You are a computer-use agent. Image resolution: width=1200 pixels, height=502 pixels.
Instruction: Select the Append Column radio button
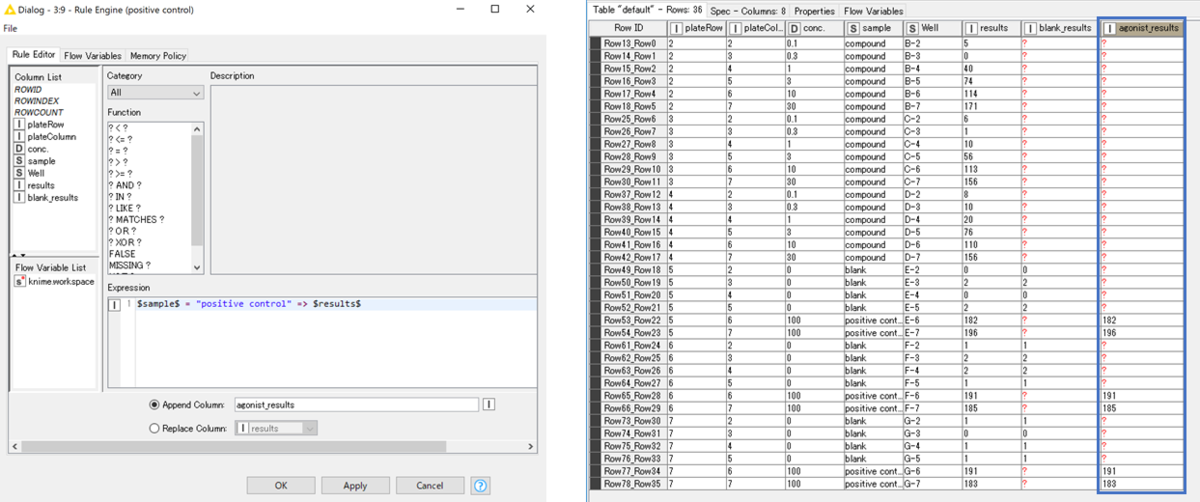point(154,405)
